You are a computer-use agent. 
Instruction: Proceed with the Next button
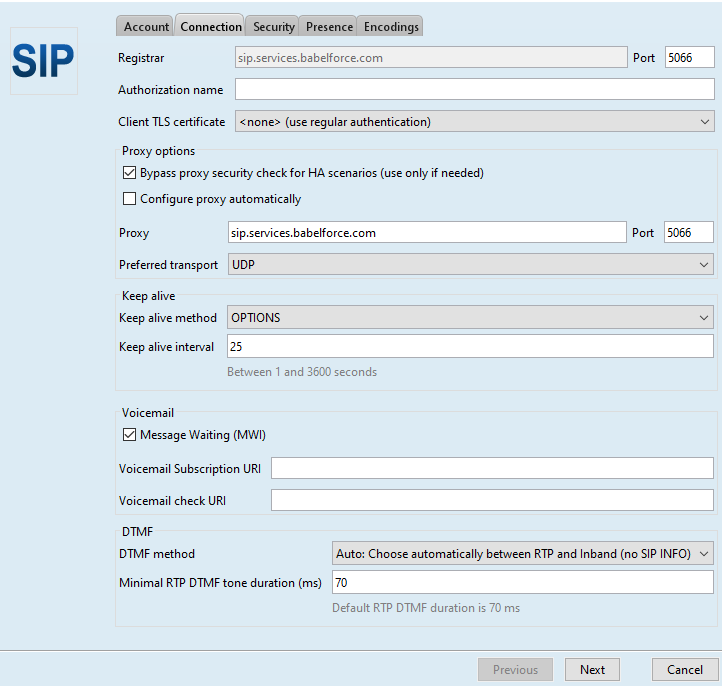click(592, 669)
